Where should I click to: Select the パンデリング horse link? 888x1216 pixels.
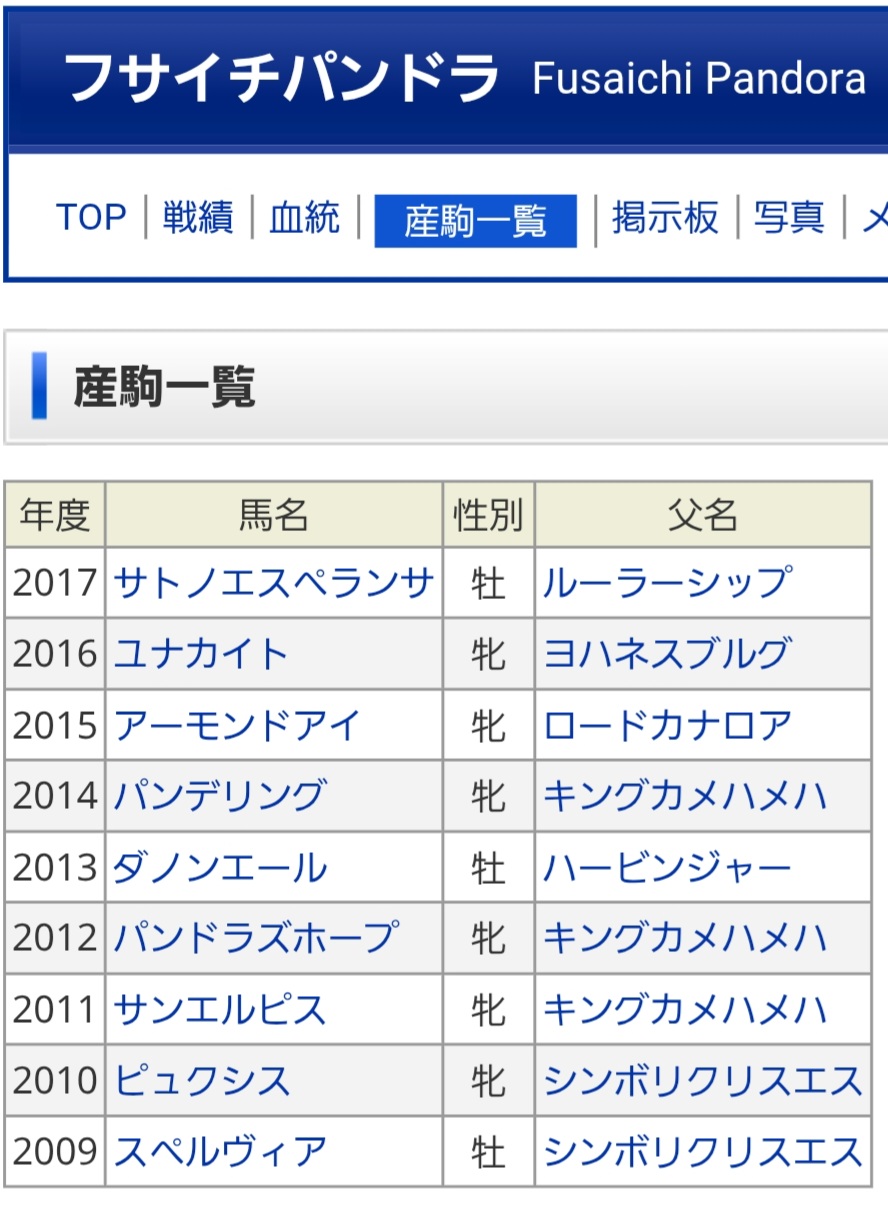coord(220,796)
